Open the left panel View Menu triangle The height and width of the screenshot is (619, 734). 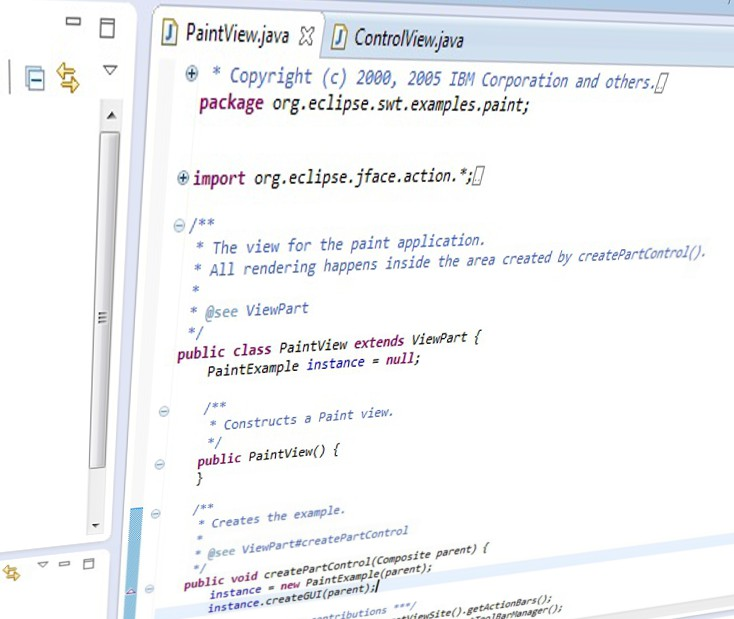coord(110,70)
